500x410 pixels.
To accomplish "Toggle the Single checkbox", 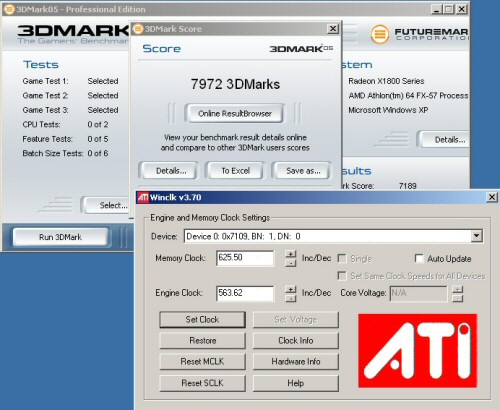I will (342, 258).
